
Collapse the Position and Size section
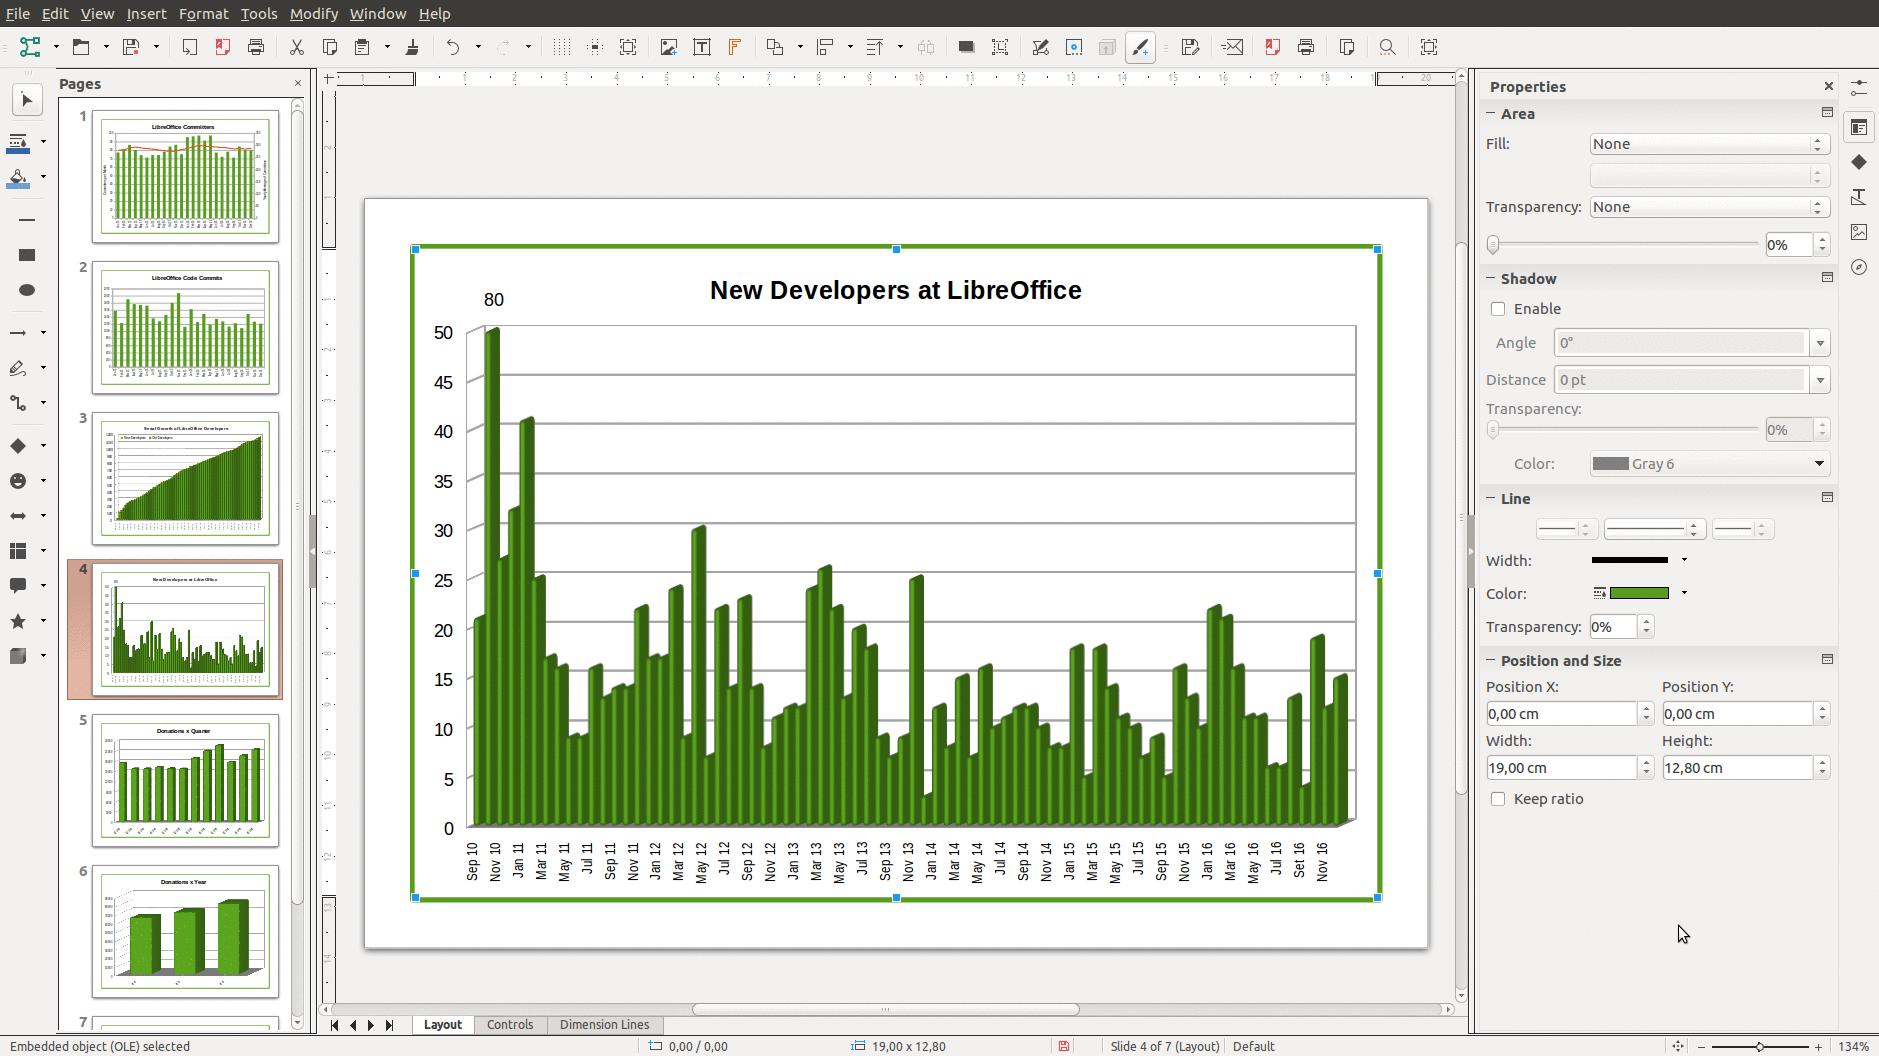[x=1491, y=660]
